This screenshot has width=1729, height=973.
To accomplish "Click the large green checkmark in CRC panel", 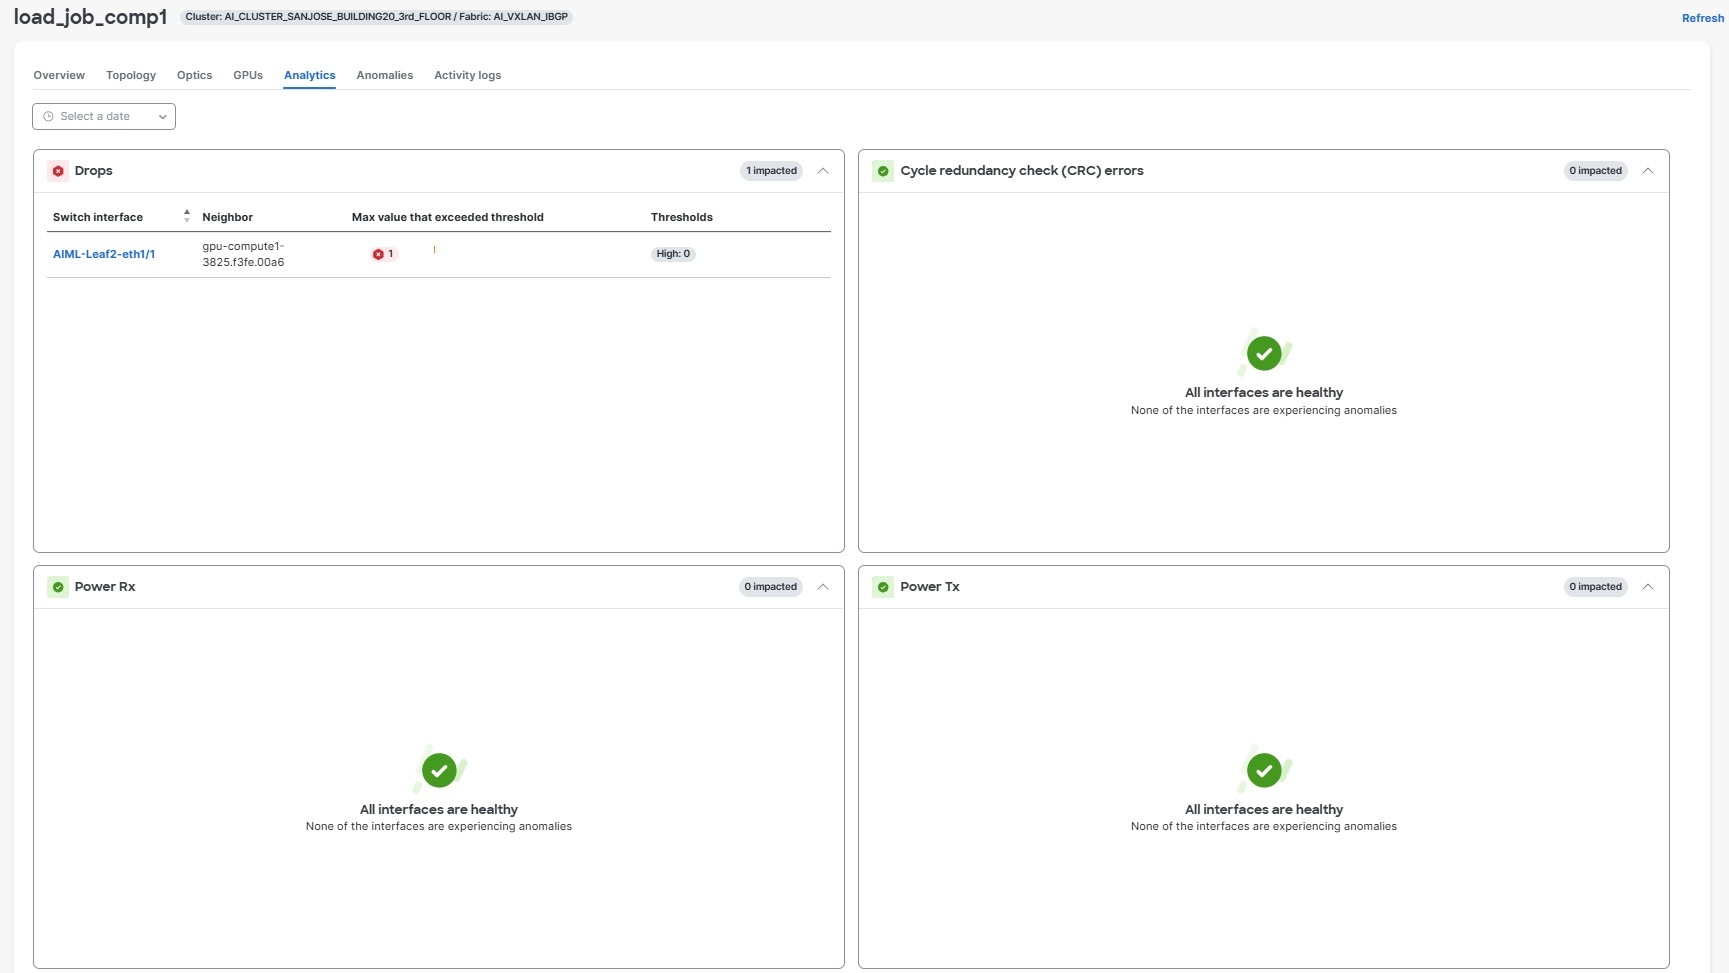I will click(x=1264, y=353).
